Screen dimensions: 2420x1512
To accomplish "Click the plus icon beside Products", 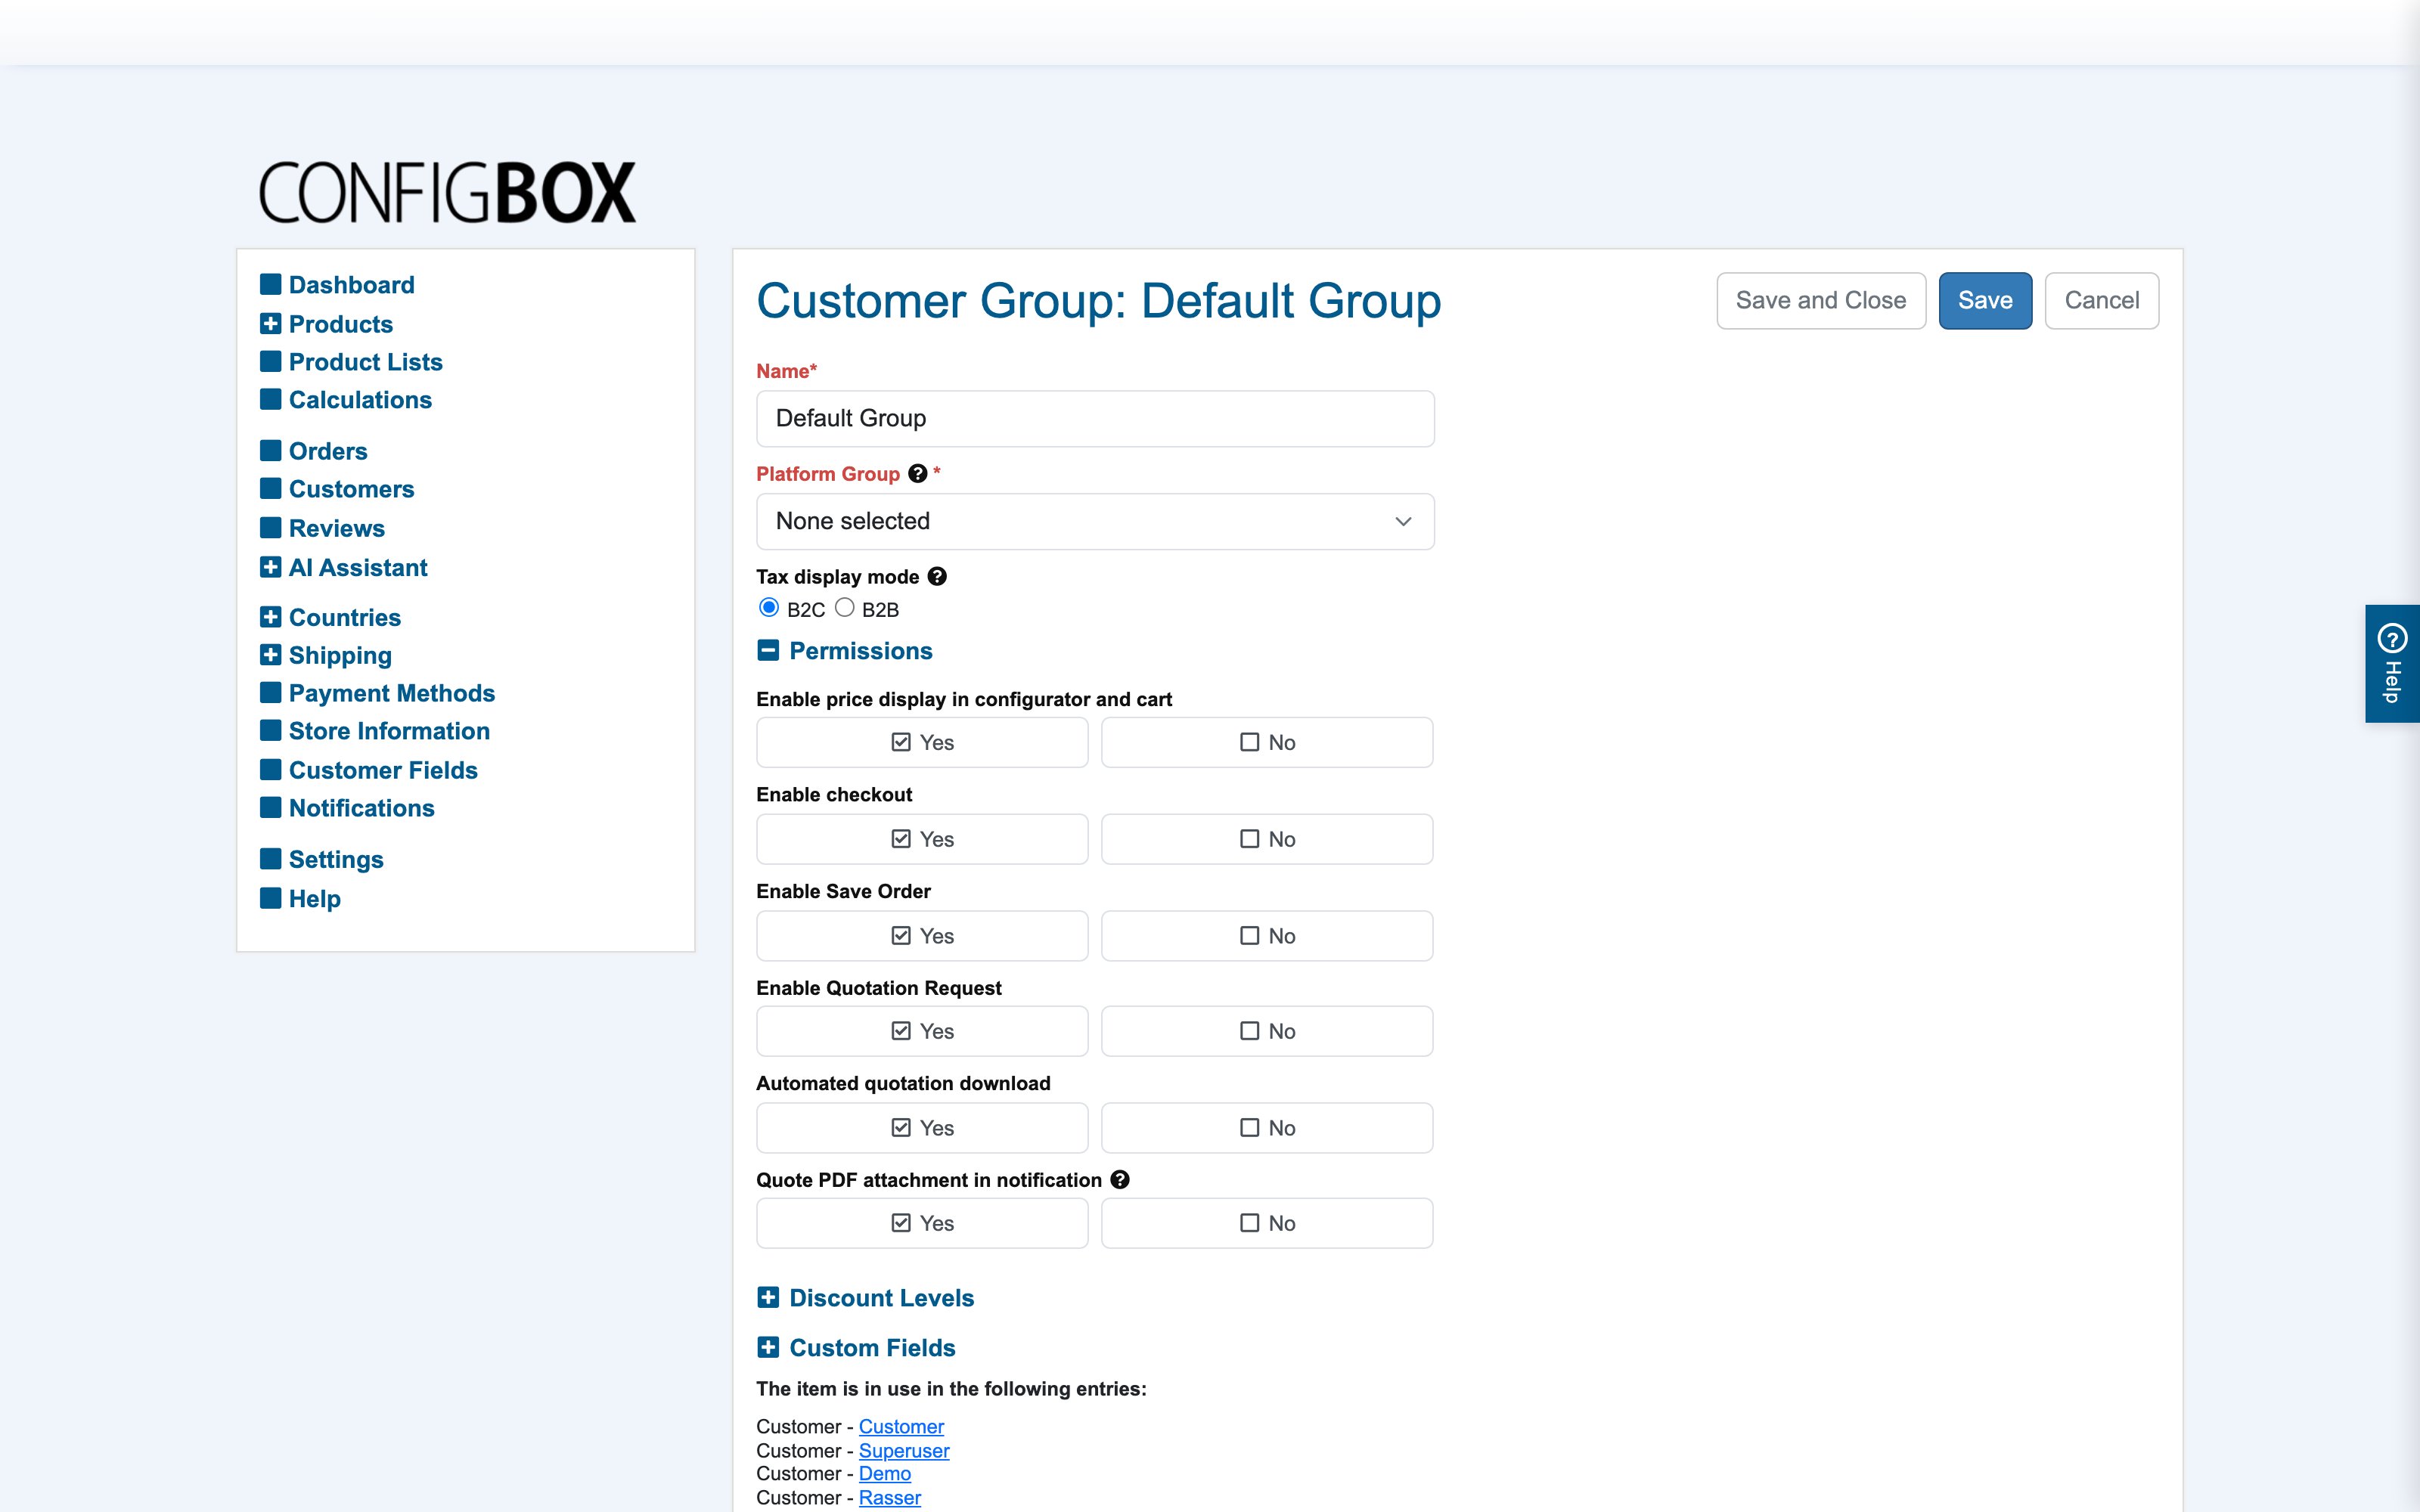I will [270, 324].
